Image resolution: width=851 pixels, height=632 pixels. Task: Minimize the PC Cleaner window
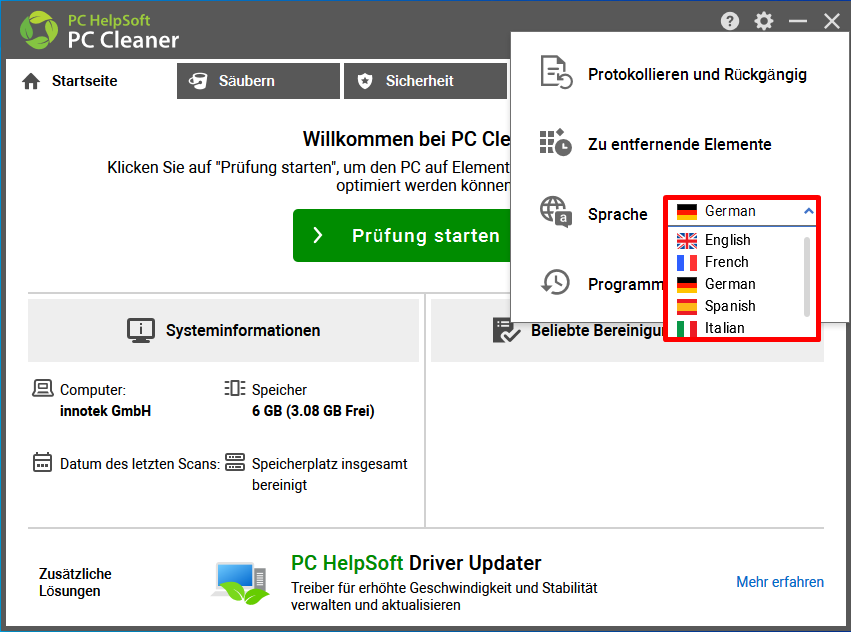tap(798, 21)
